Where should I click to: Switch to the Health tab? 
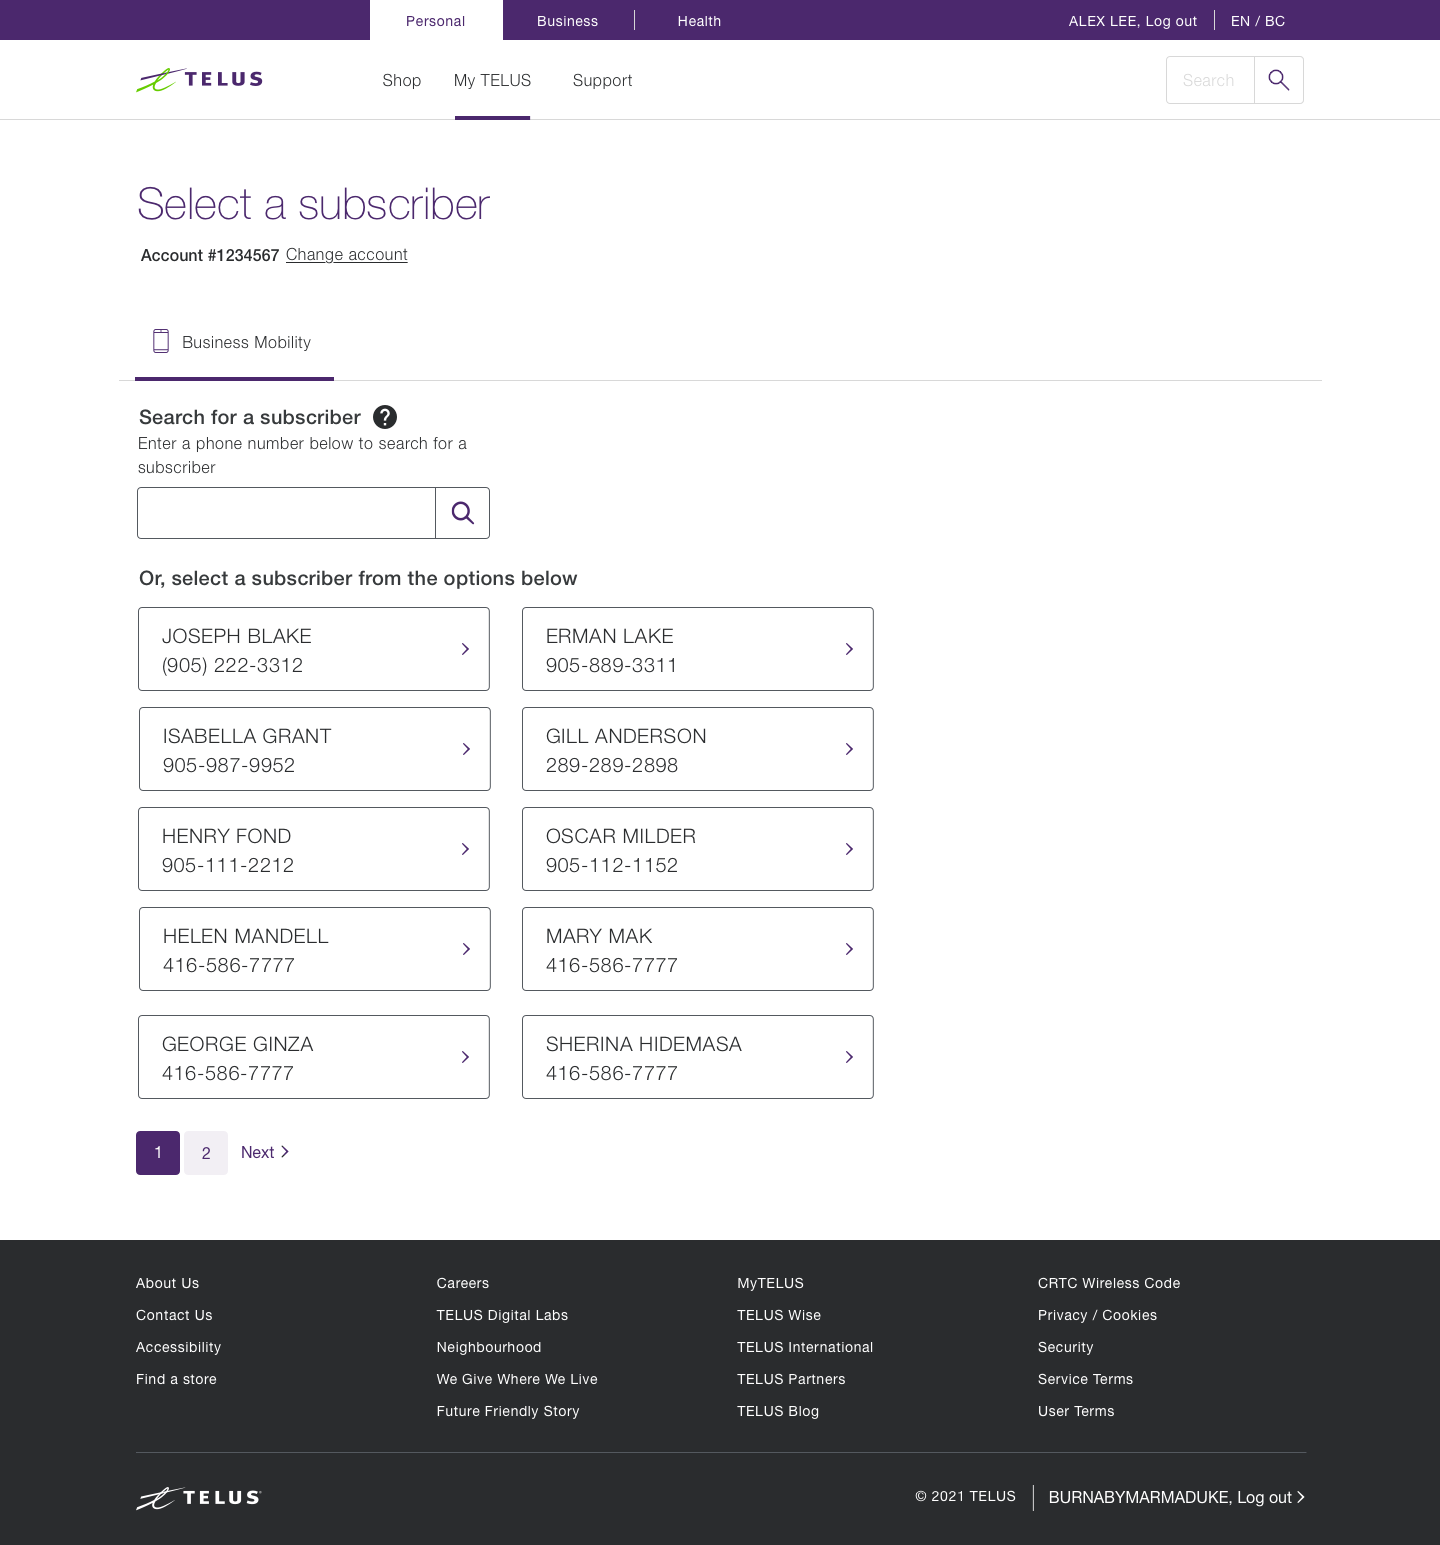pyautogui.click(x=699, y=21)
